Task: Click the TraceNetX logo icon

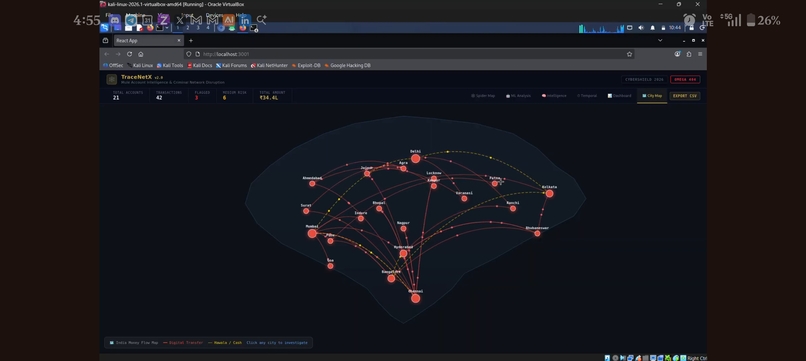Action: point(112,79)
